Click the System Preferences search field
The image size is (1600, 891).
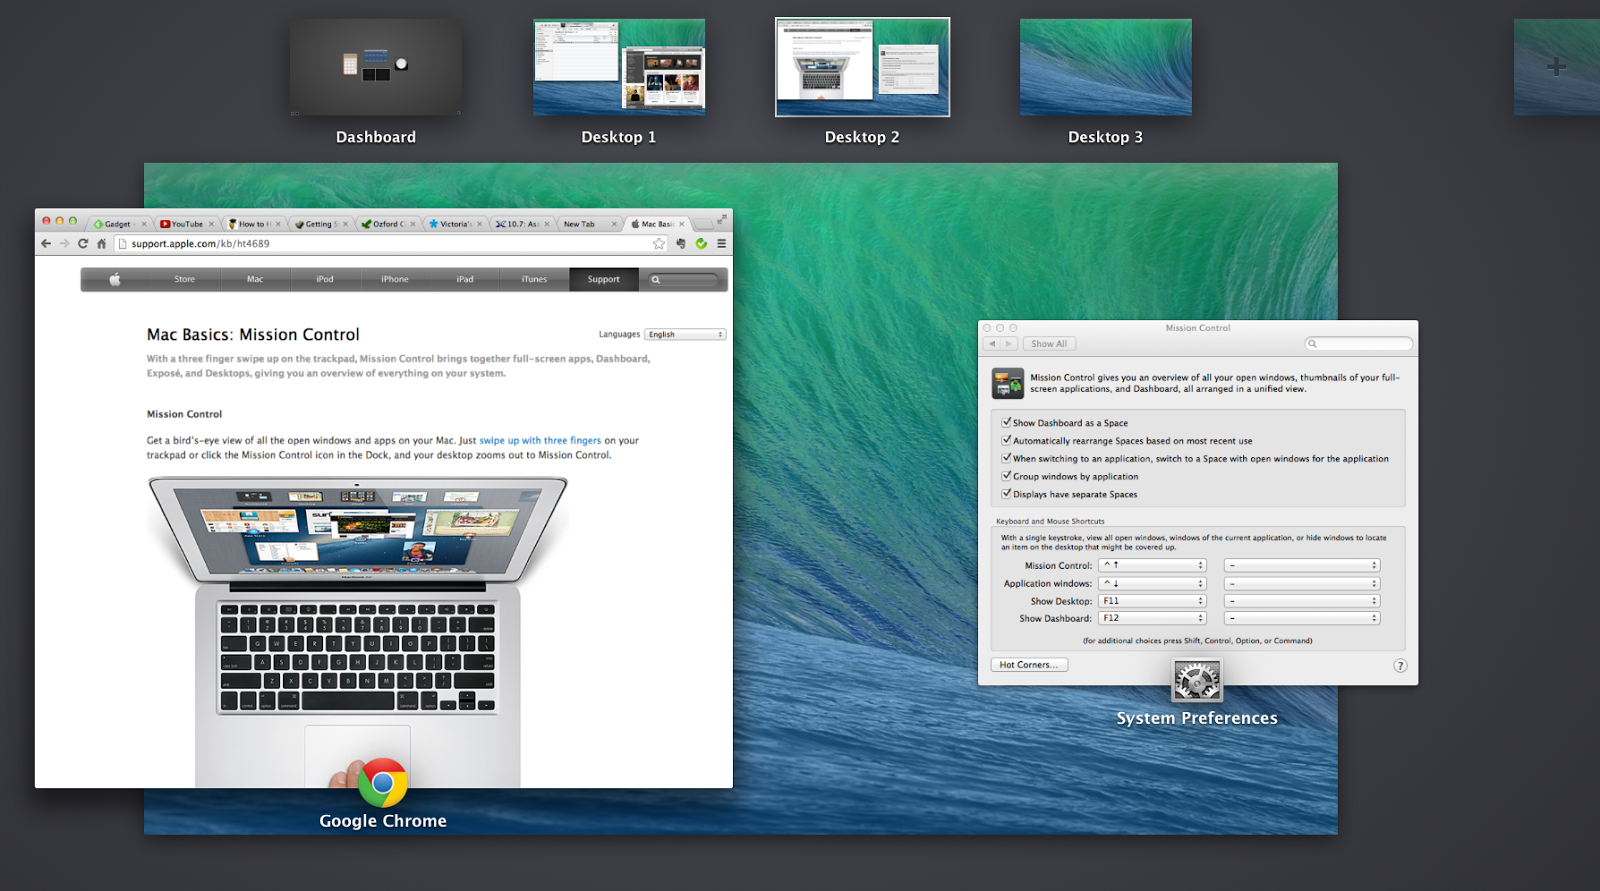1359,343
